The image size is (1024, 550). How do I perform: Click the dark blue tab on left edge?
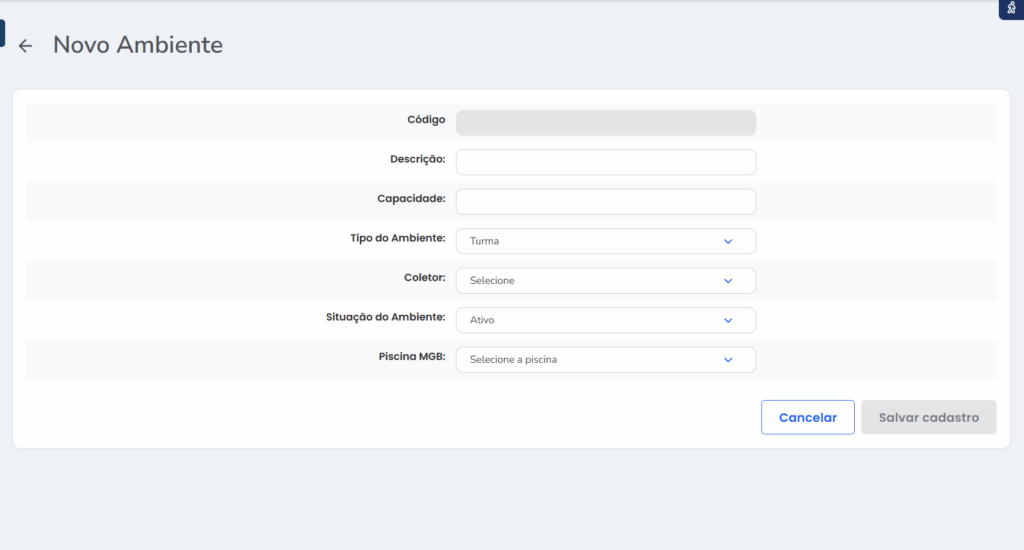tap(2, 33)
